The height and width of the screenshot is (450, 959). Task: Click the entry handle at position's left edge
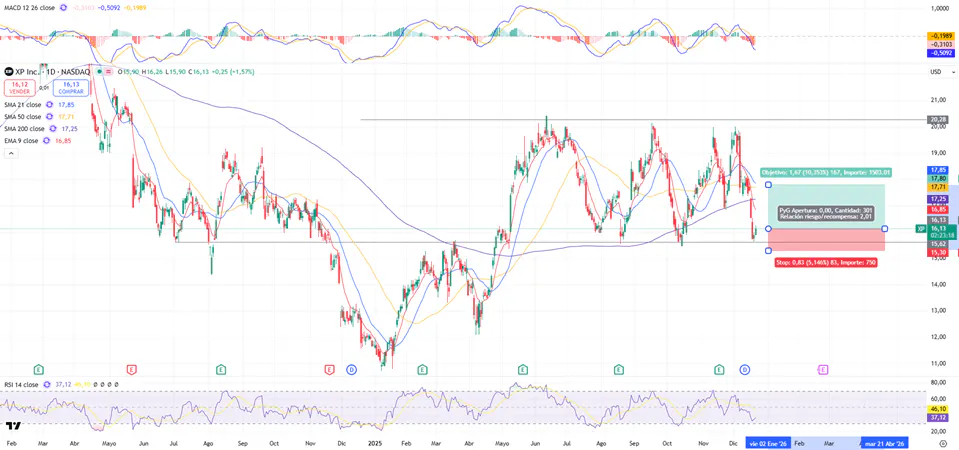tap(768, 229)
